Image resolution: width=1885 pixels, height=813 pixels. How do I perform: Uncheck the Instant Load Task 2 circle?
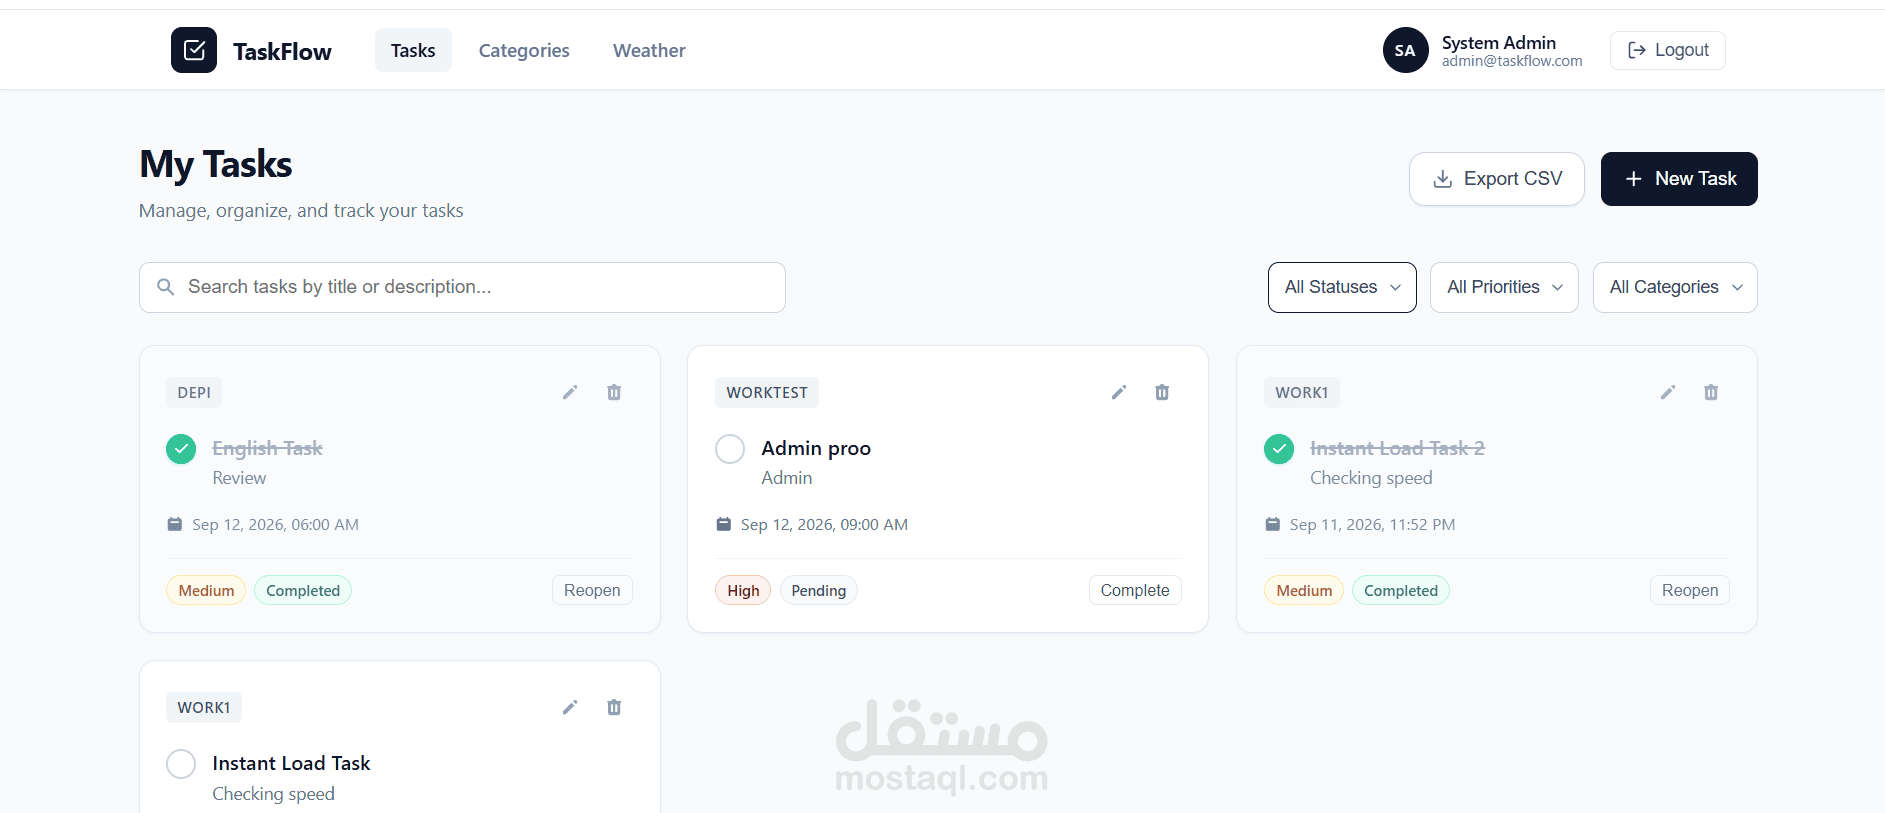pyautogui.click(x=1279, y=449)
